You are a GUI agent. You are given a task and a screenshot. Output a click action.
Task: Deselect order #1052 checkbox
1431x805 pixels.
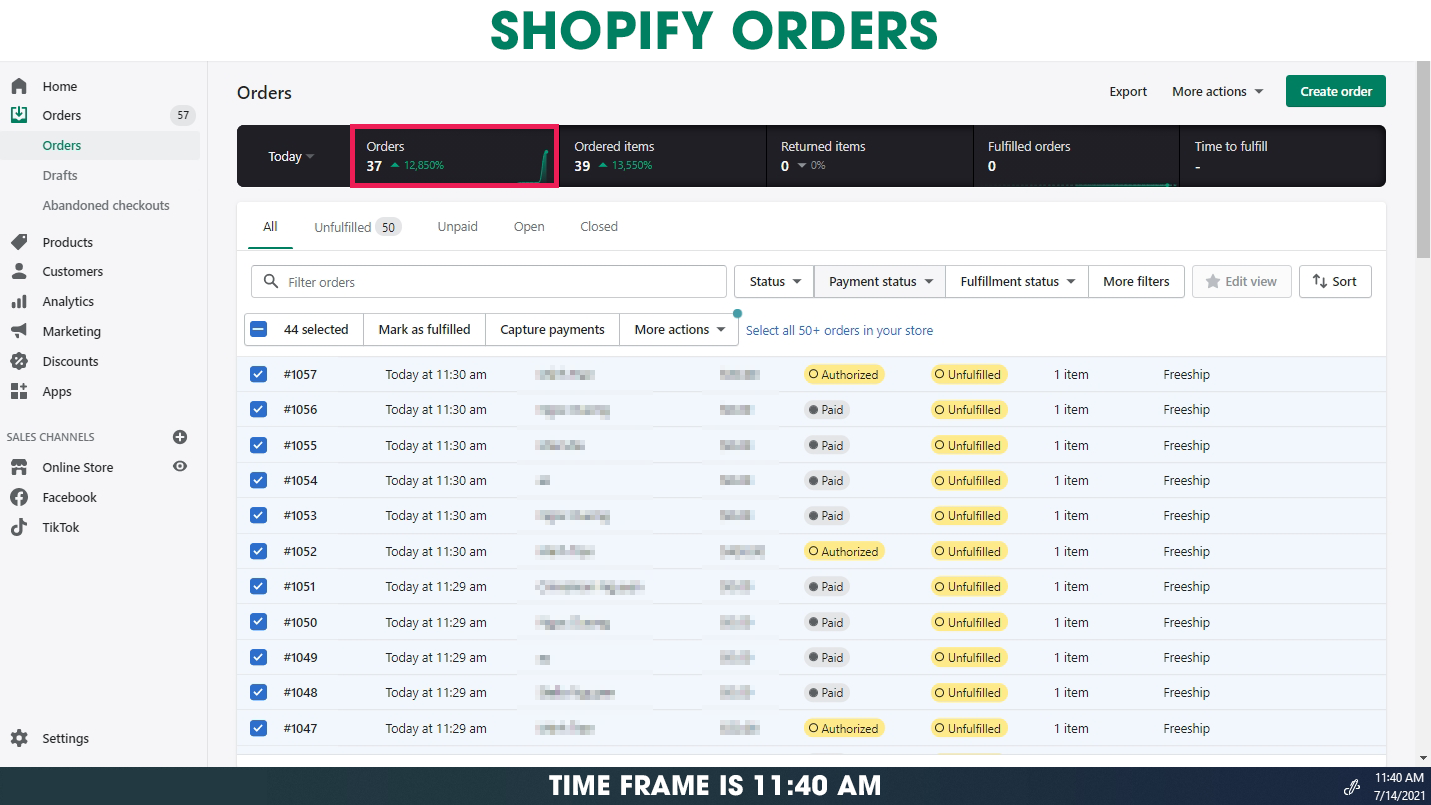[258, 551]
